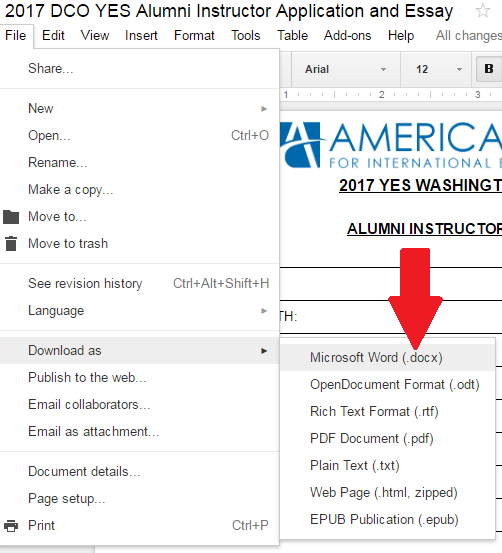Click the 2017 YES WASHINGTON heading
The height and width of the screenshot is (553, 502).
(421, 185)
